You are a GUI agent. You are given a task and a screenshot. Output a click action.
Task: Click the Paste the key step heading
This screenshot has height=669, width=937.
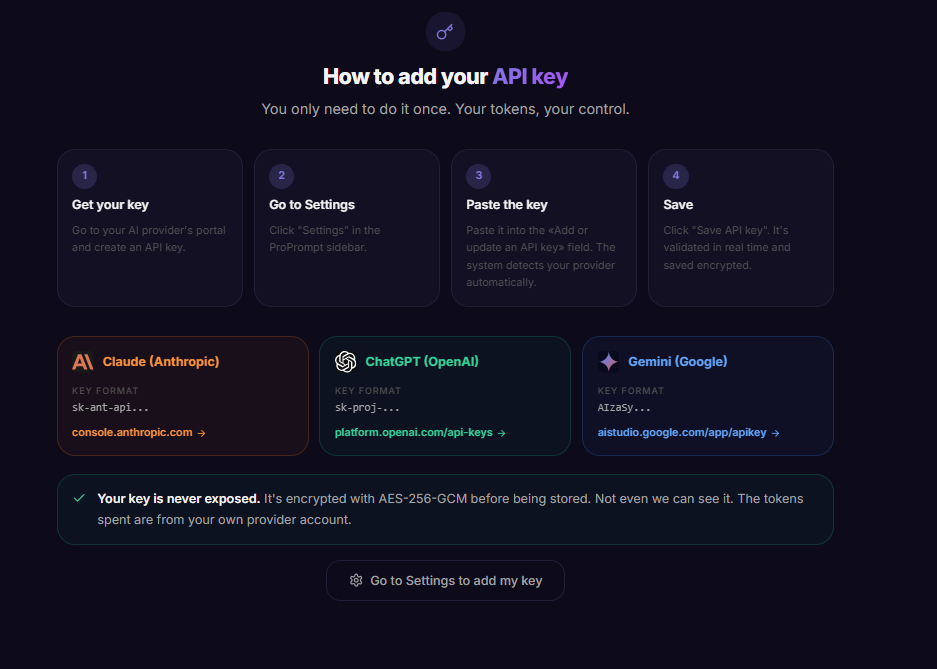point(507,204)
